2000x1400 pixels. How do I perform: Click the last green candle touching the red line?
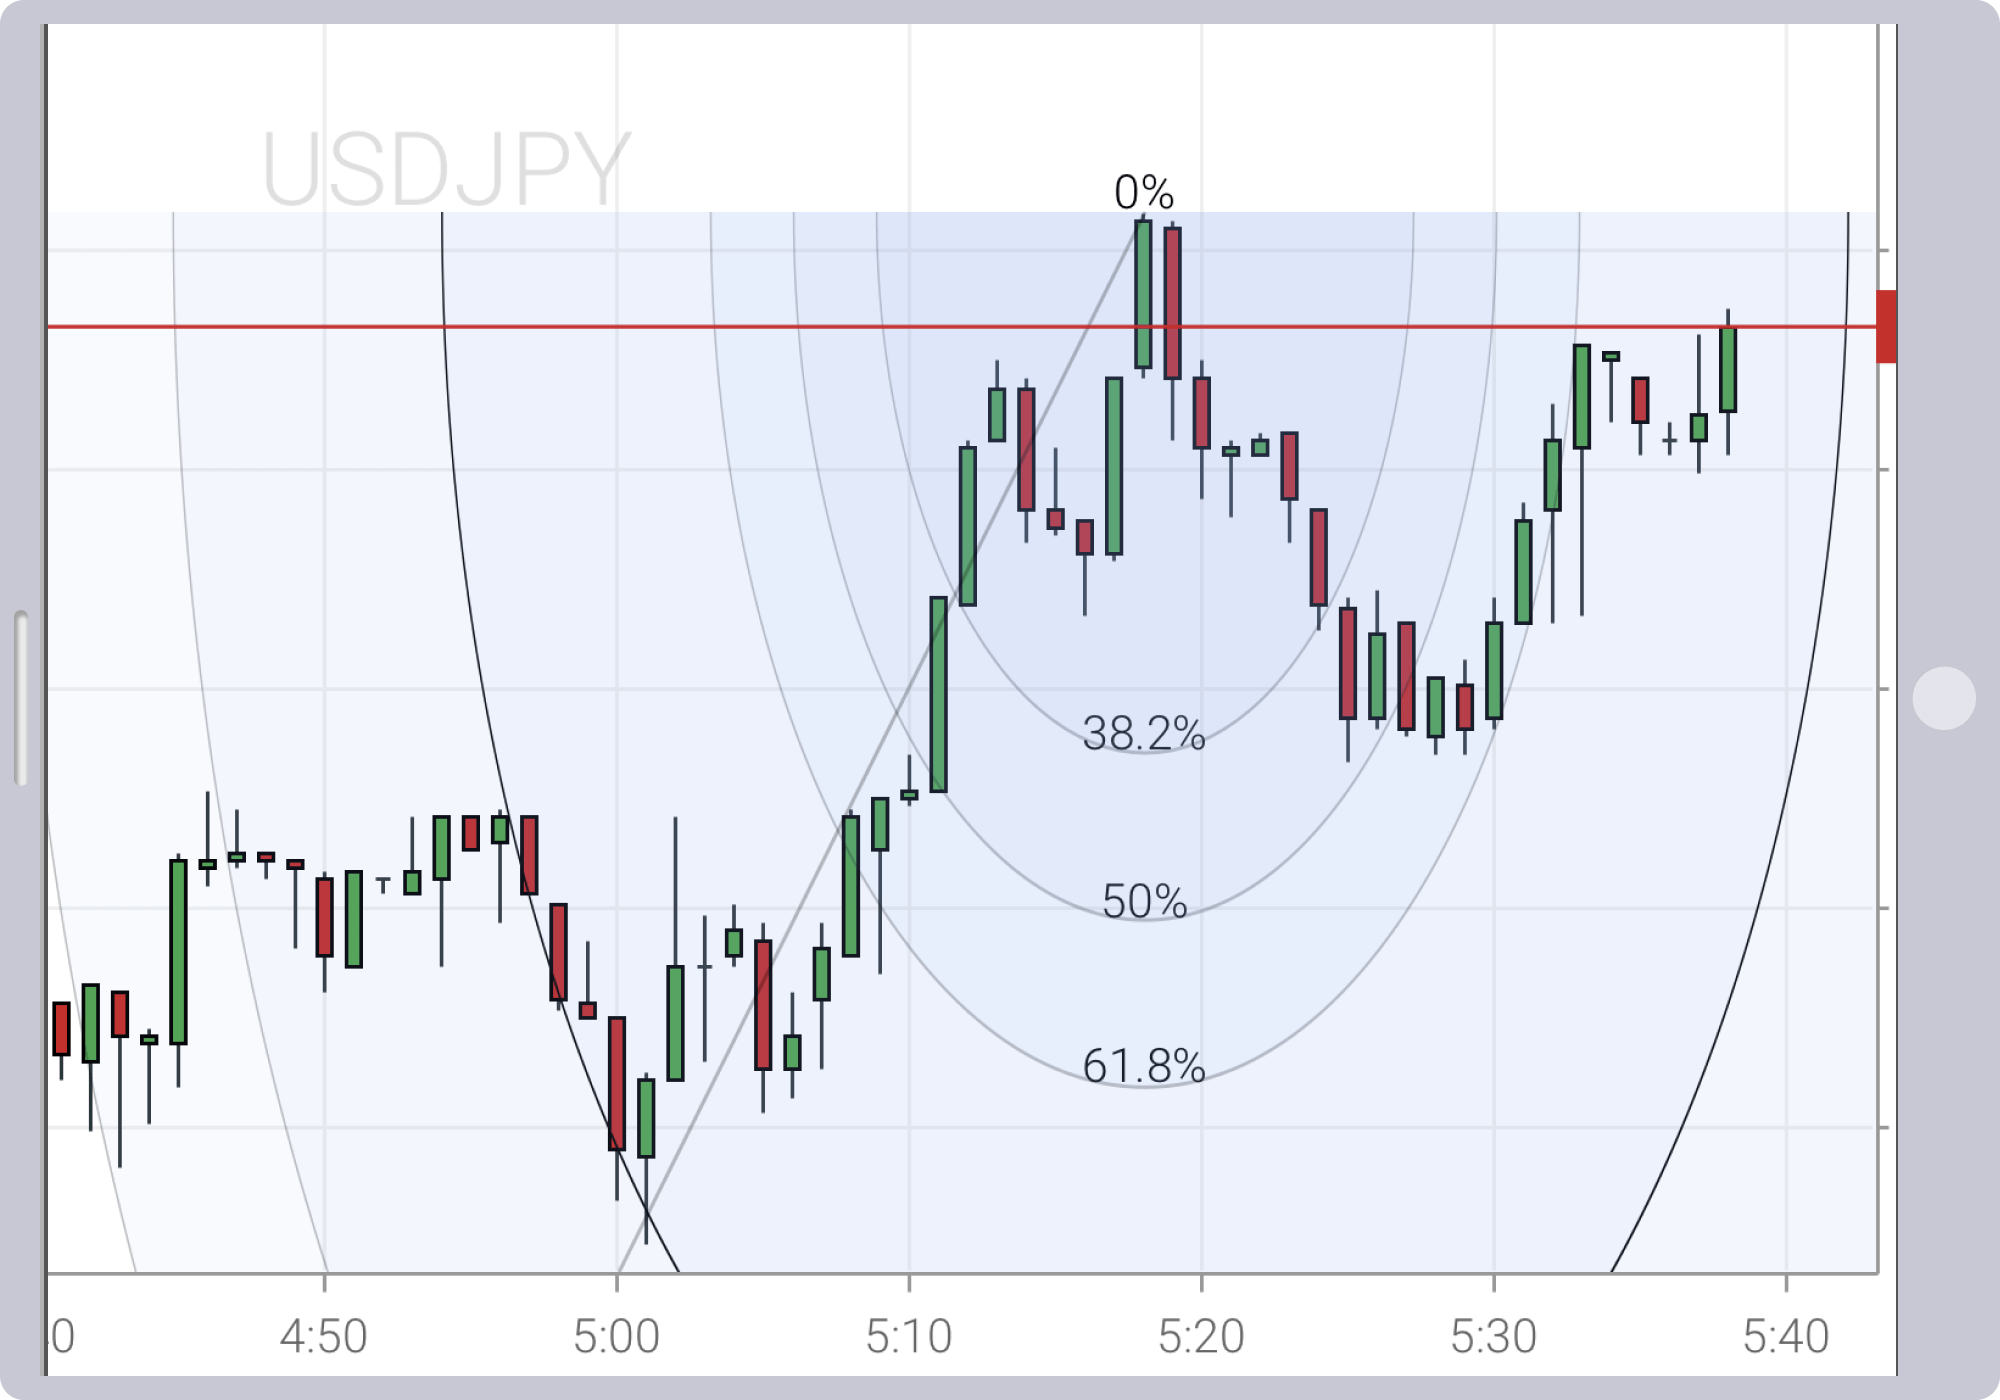click(x=1728, y=369)
